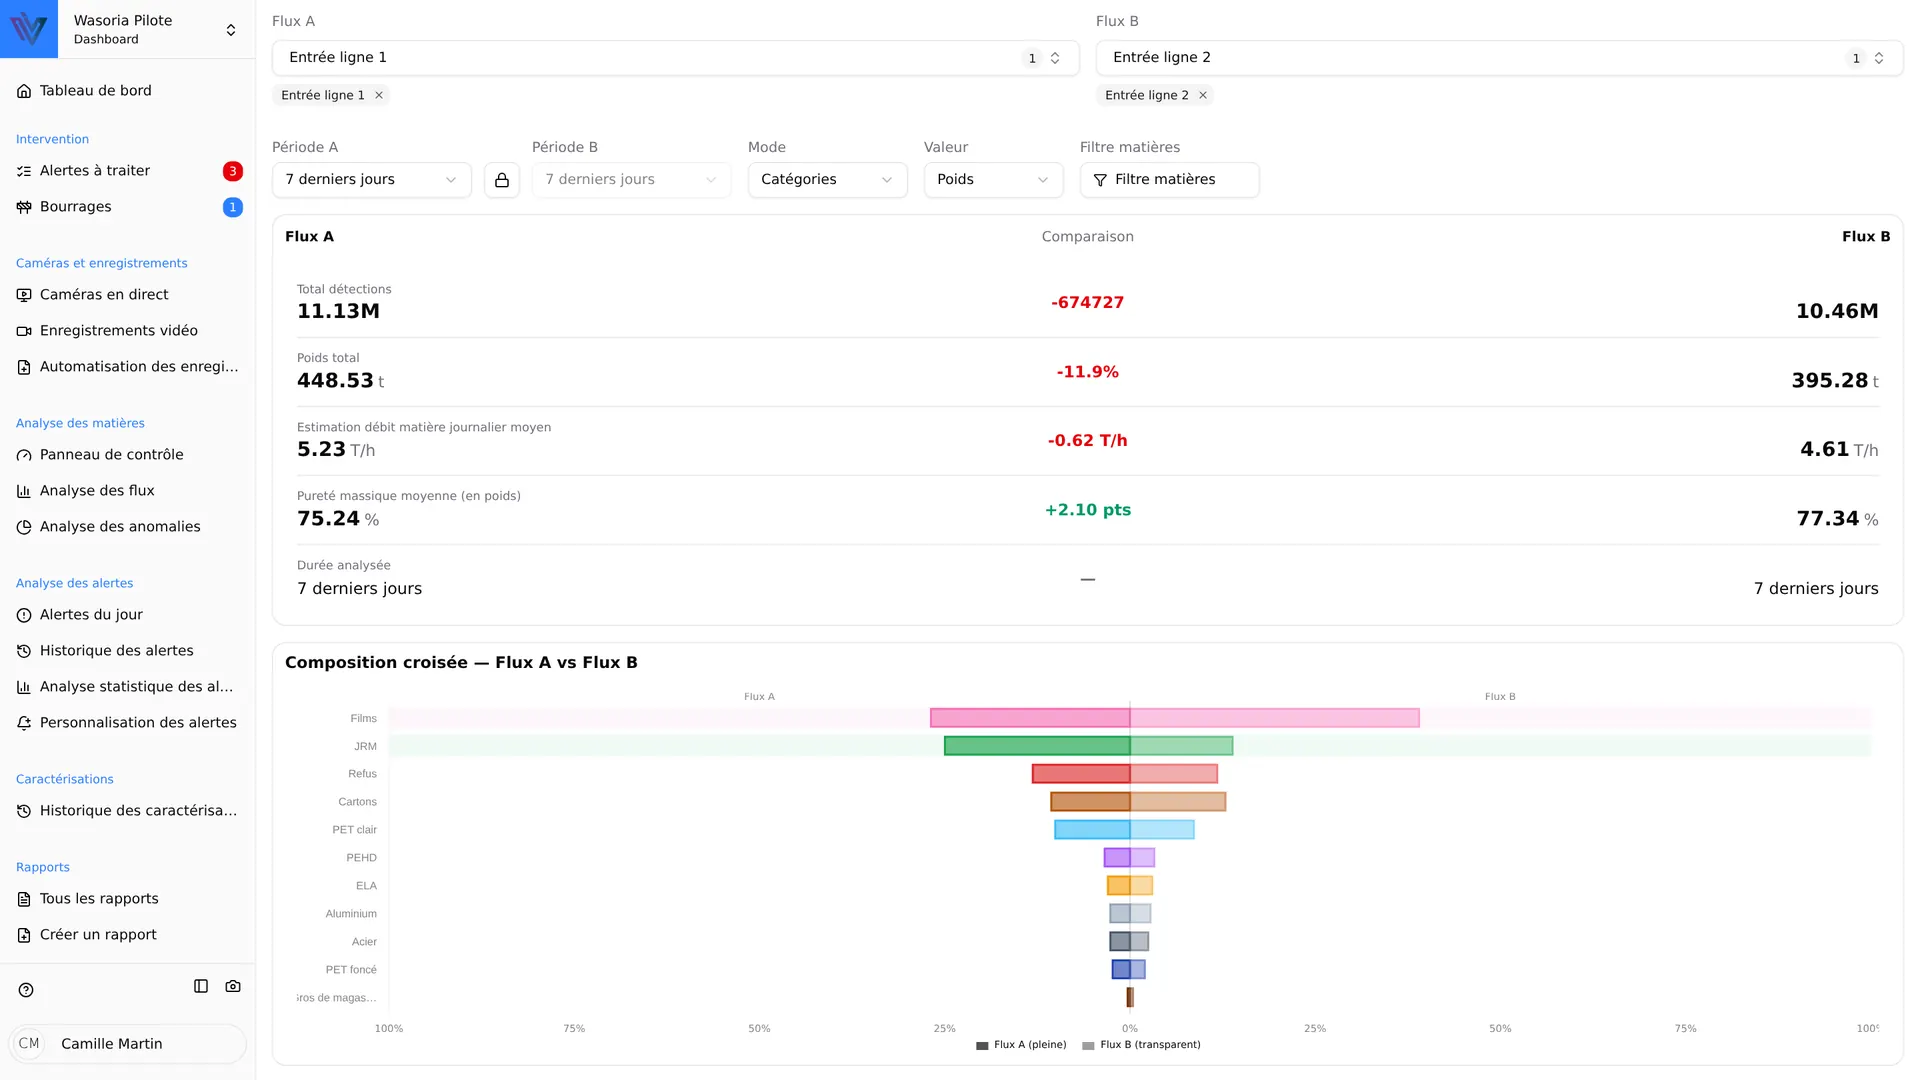1920x1080 pixels.
Task: Open the Valeur Poids dropdown
Action: point(993,180)
